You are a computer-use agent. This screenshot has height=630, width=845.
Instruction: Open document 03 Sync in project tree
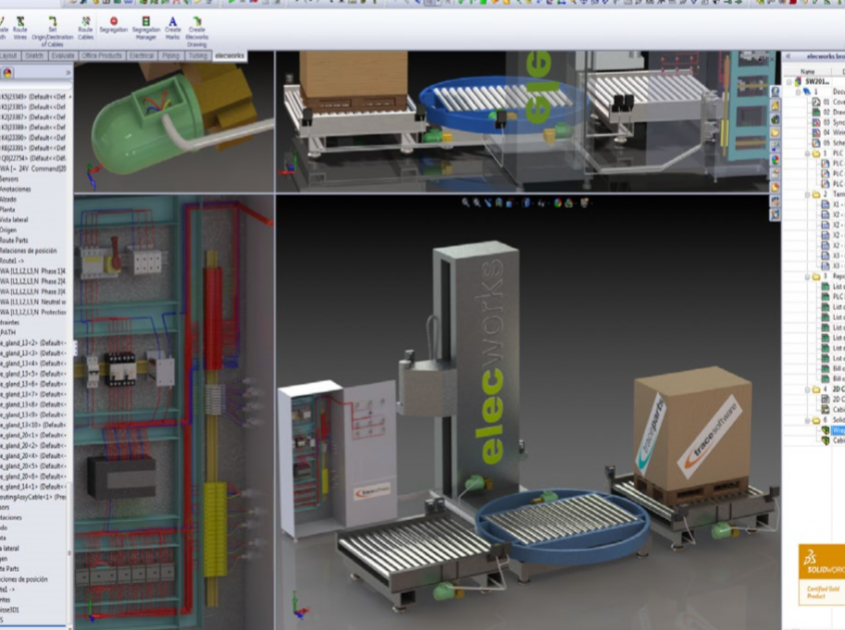(x=830, y=123)
